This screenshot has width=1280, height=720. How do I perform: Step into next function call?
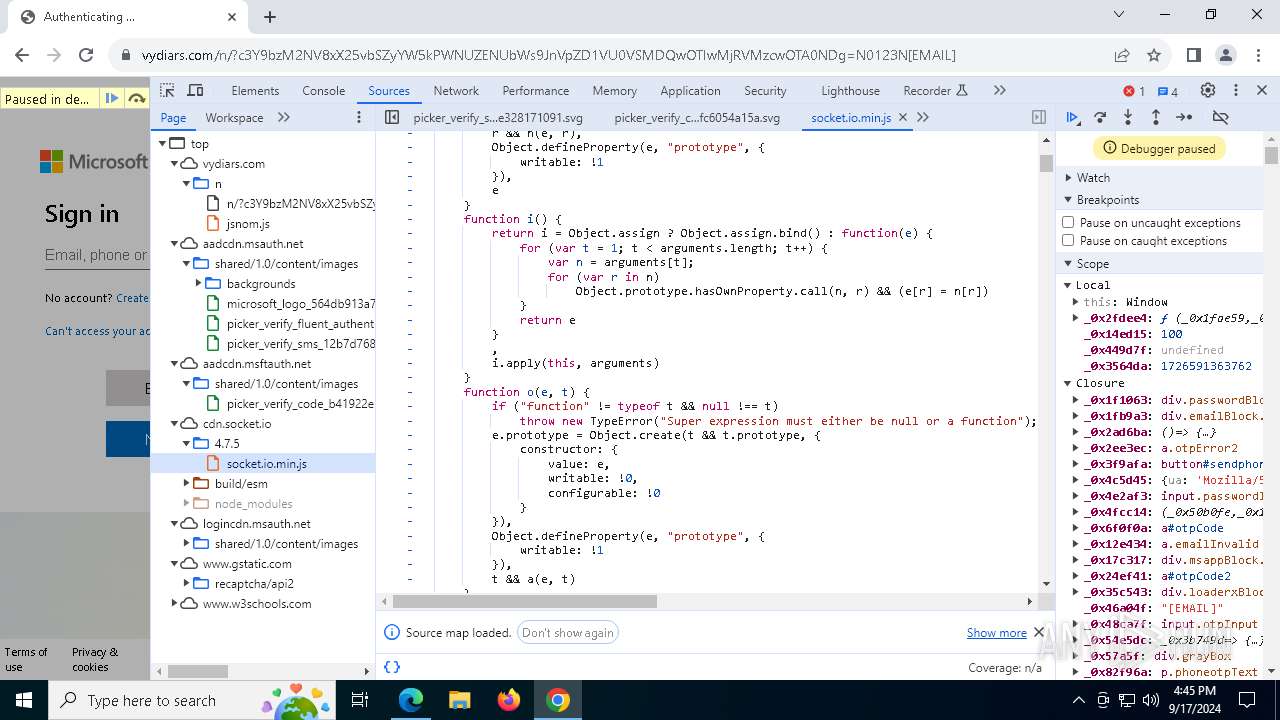pyautogui.click(x=1128, y=117)
